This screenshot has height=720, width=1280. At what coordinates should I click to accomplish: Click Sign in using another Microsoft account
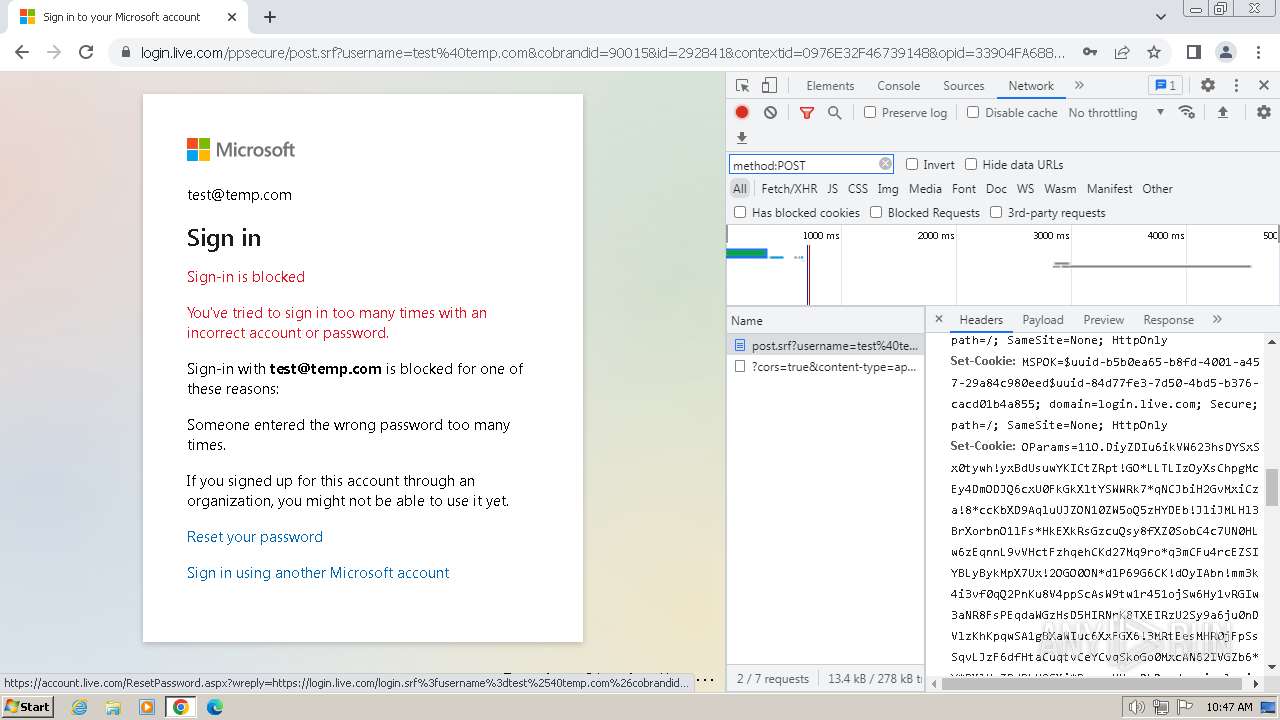(318, 573)
